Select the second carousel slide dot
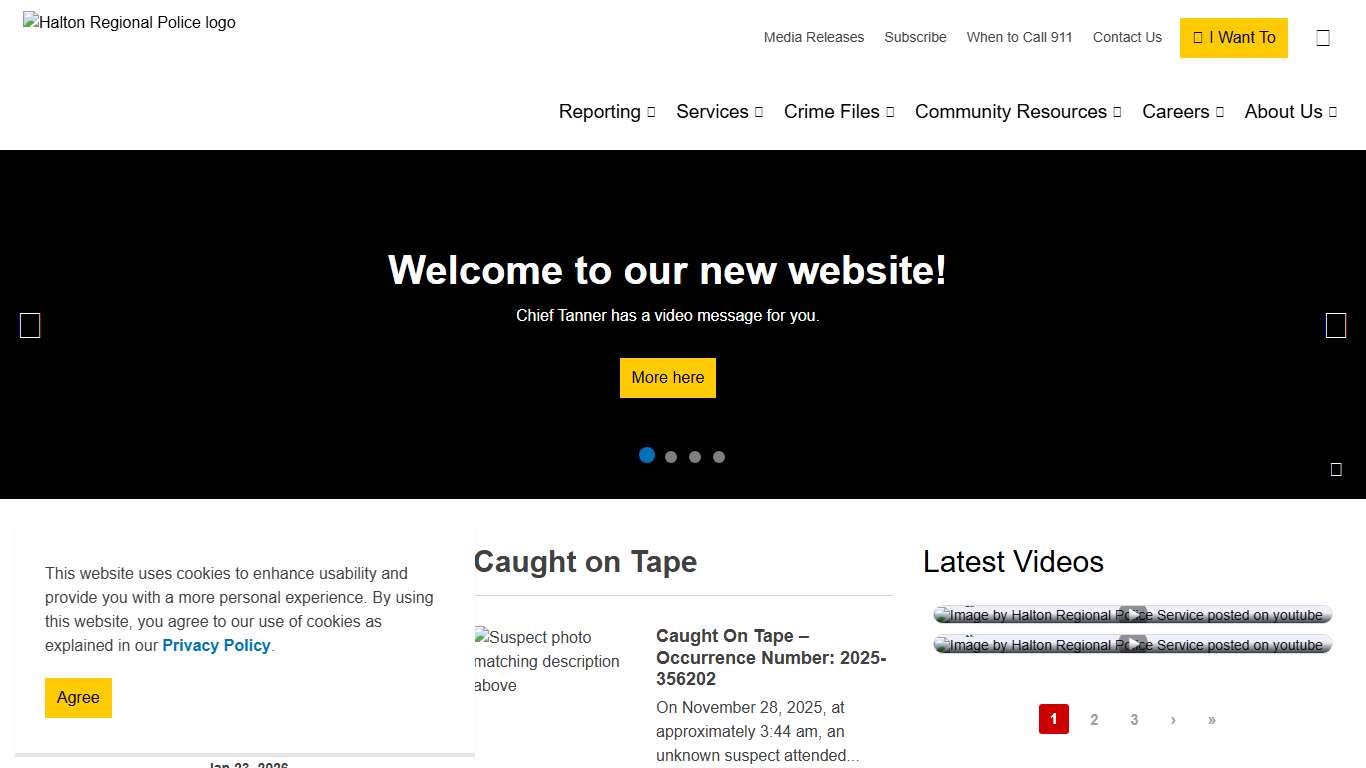This screenshot has width=1366, height=768. pyautogui.click(x=671, y=457)
